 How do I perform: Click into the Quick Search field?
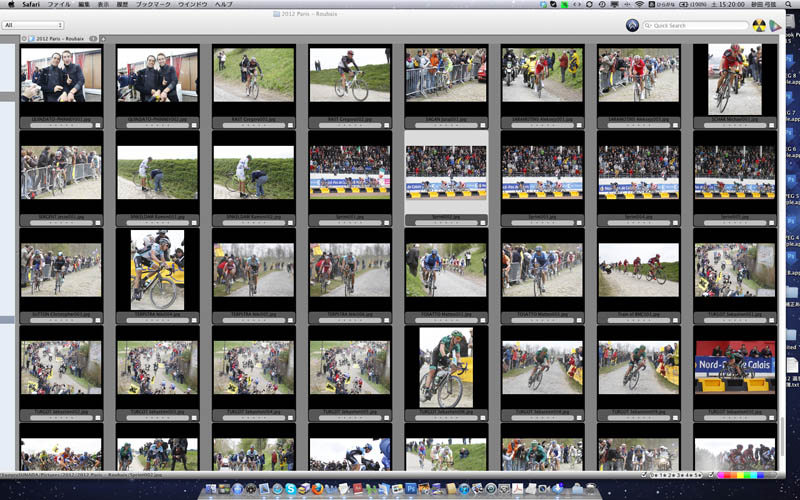click(695, 25)
